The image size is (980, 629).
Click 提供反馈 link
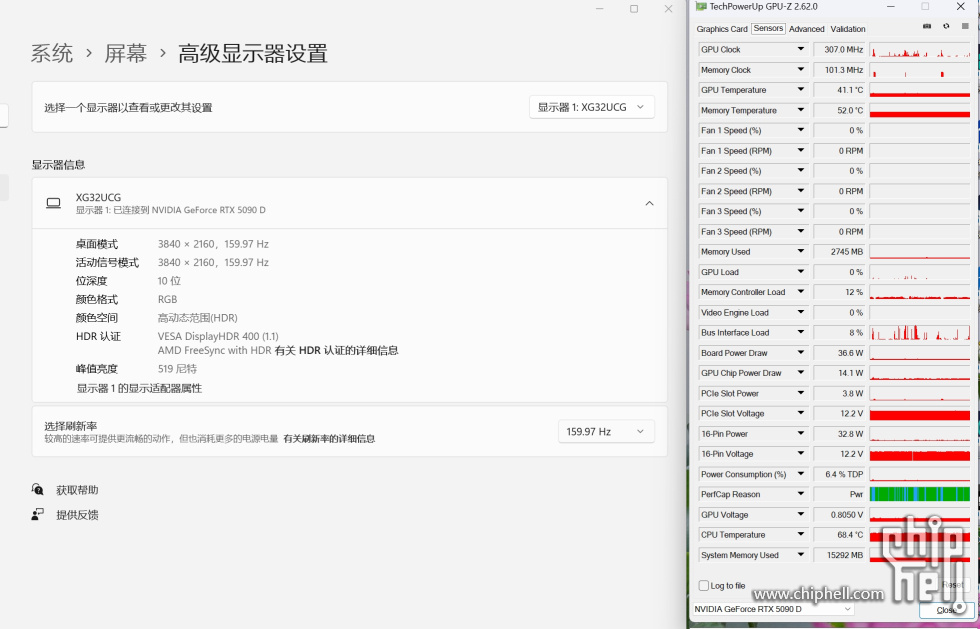78,515
